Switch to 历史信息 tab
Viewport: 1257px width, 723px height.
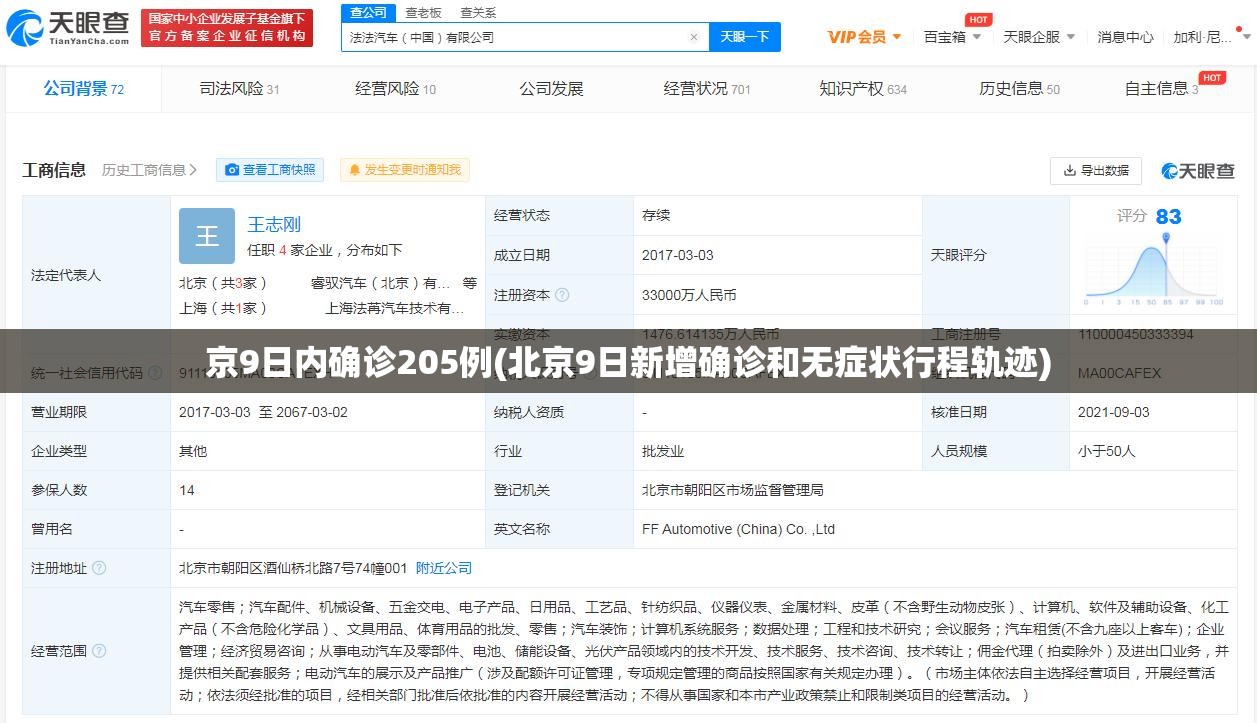[x=1019, y=89]
